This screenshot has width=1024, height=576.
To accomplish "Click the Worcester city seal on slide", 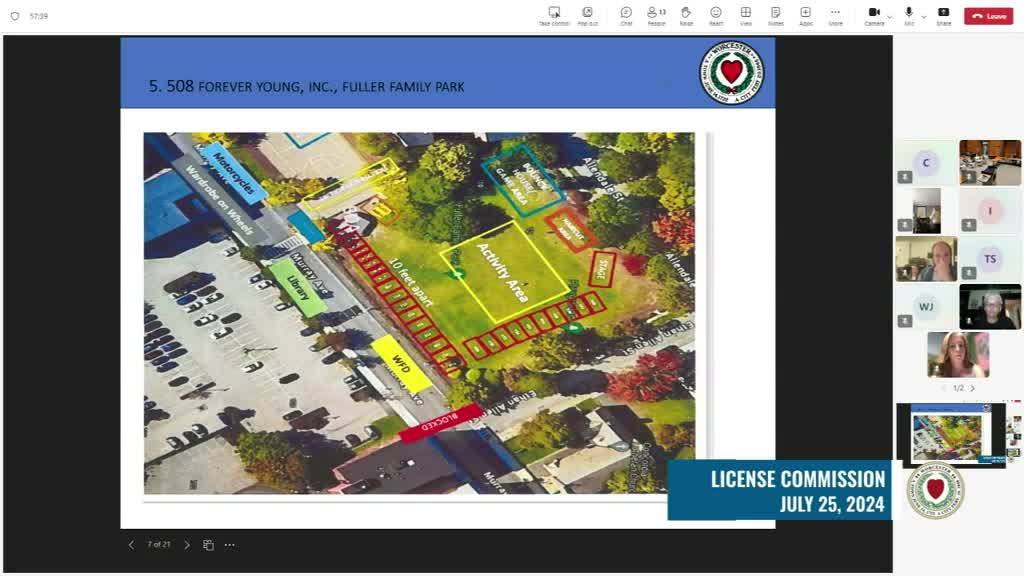I will 731,72.
